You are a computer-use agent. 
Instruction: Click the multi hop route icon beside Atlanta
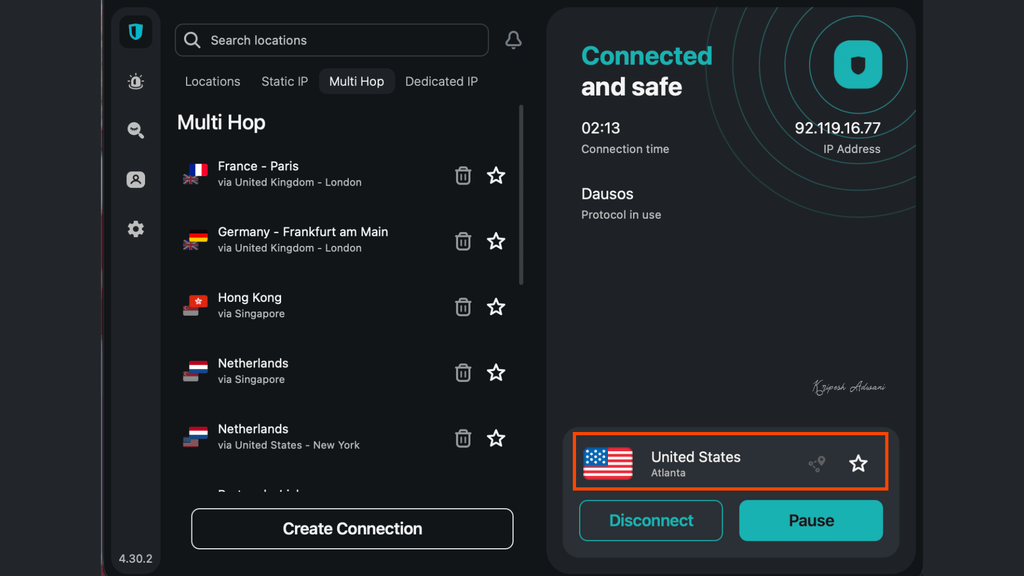[x=817, y=464]
